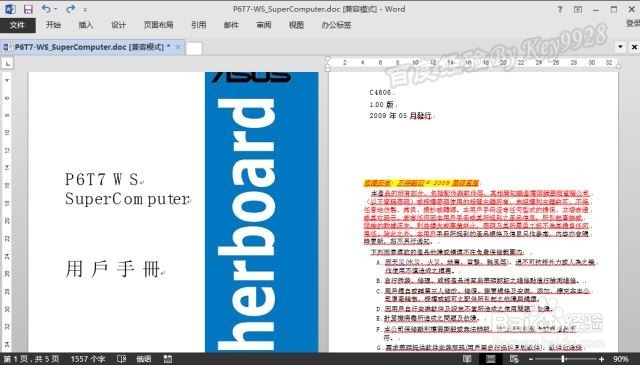The image size is (640, 365).
Task: Click the language indicator in status bar
Action: (144, 359)
